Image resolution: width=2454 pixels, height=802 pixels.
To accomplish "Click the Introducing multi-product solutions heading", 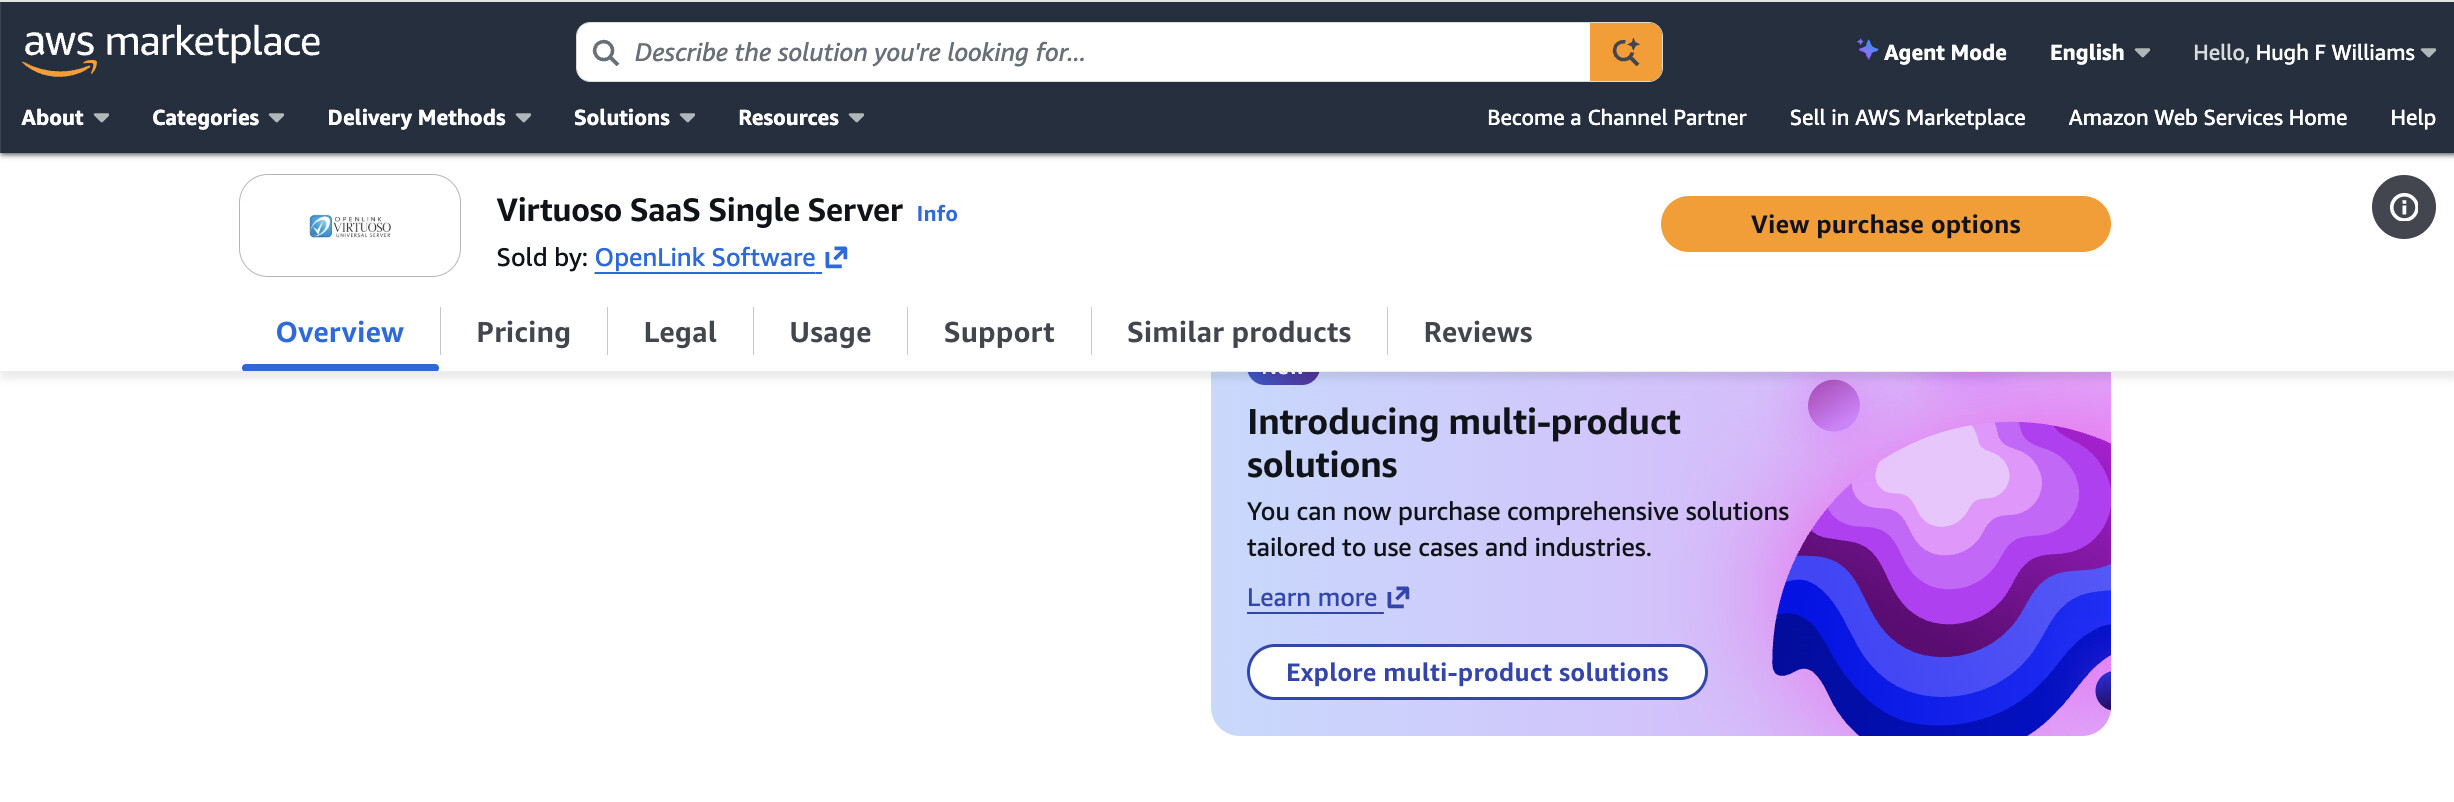I will pyautogui.click(x=1463, y=443).
